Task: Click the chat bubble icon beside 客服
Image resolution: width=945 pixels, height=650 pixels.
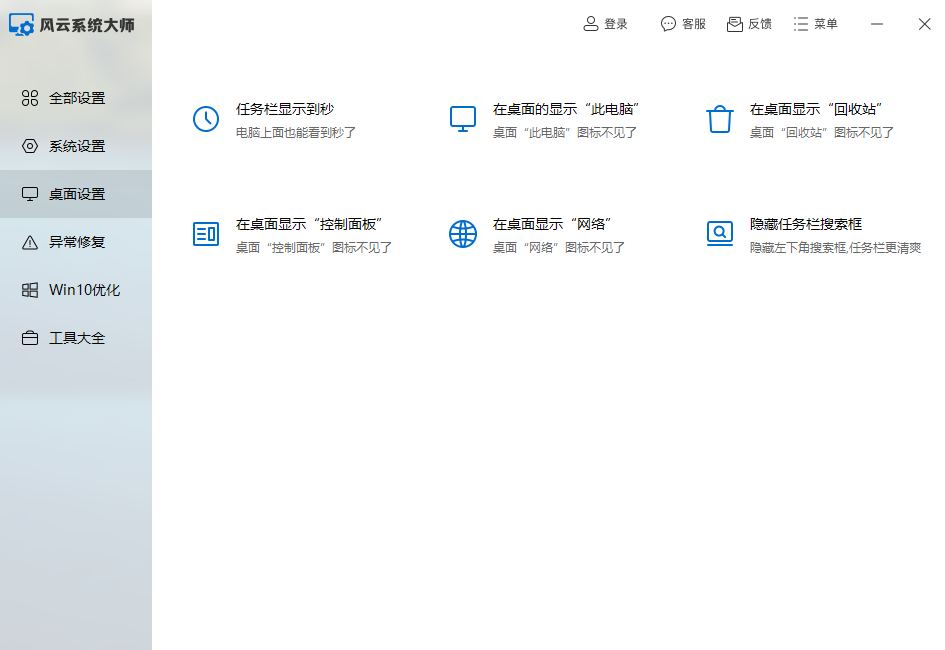Action: [668, 23]
